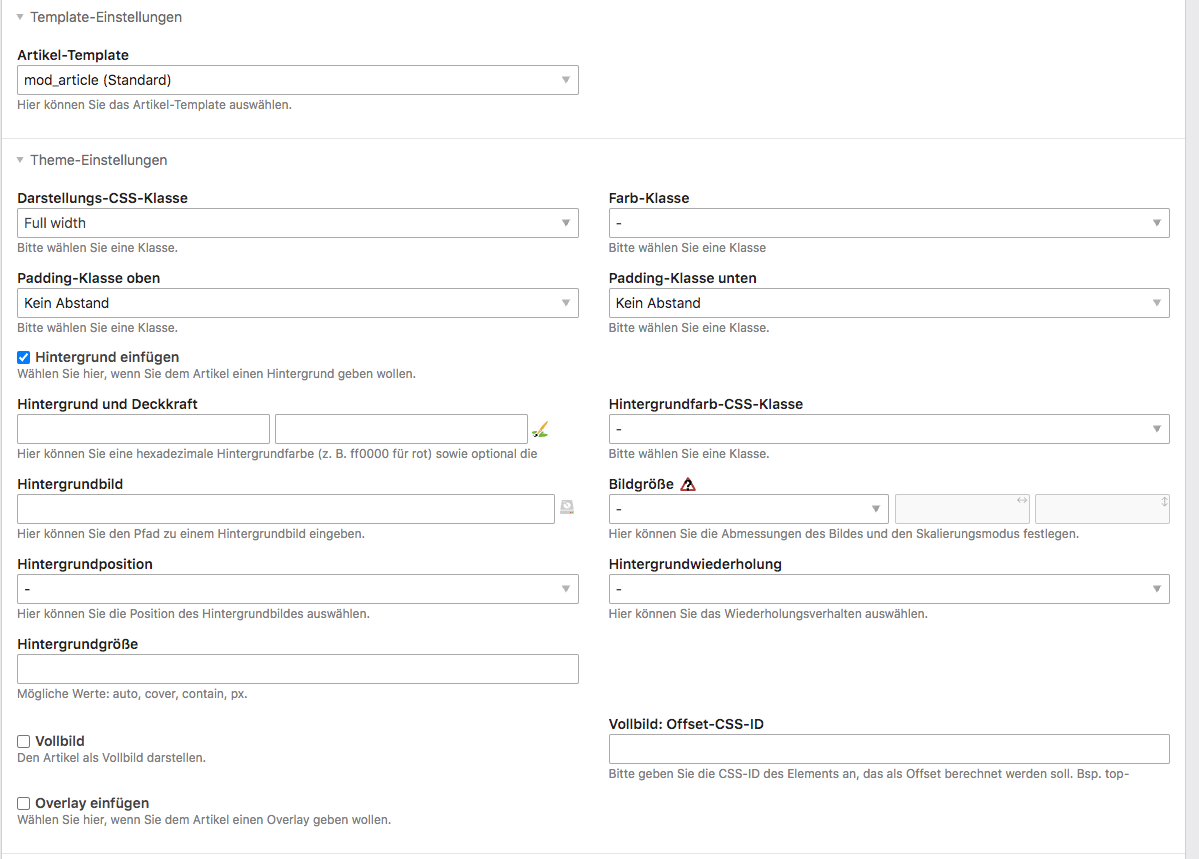Click the Hintergrundgröße text field
Image resolution: width=1199 pixels, height=859 pixels.
click(297, 669)
